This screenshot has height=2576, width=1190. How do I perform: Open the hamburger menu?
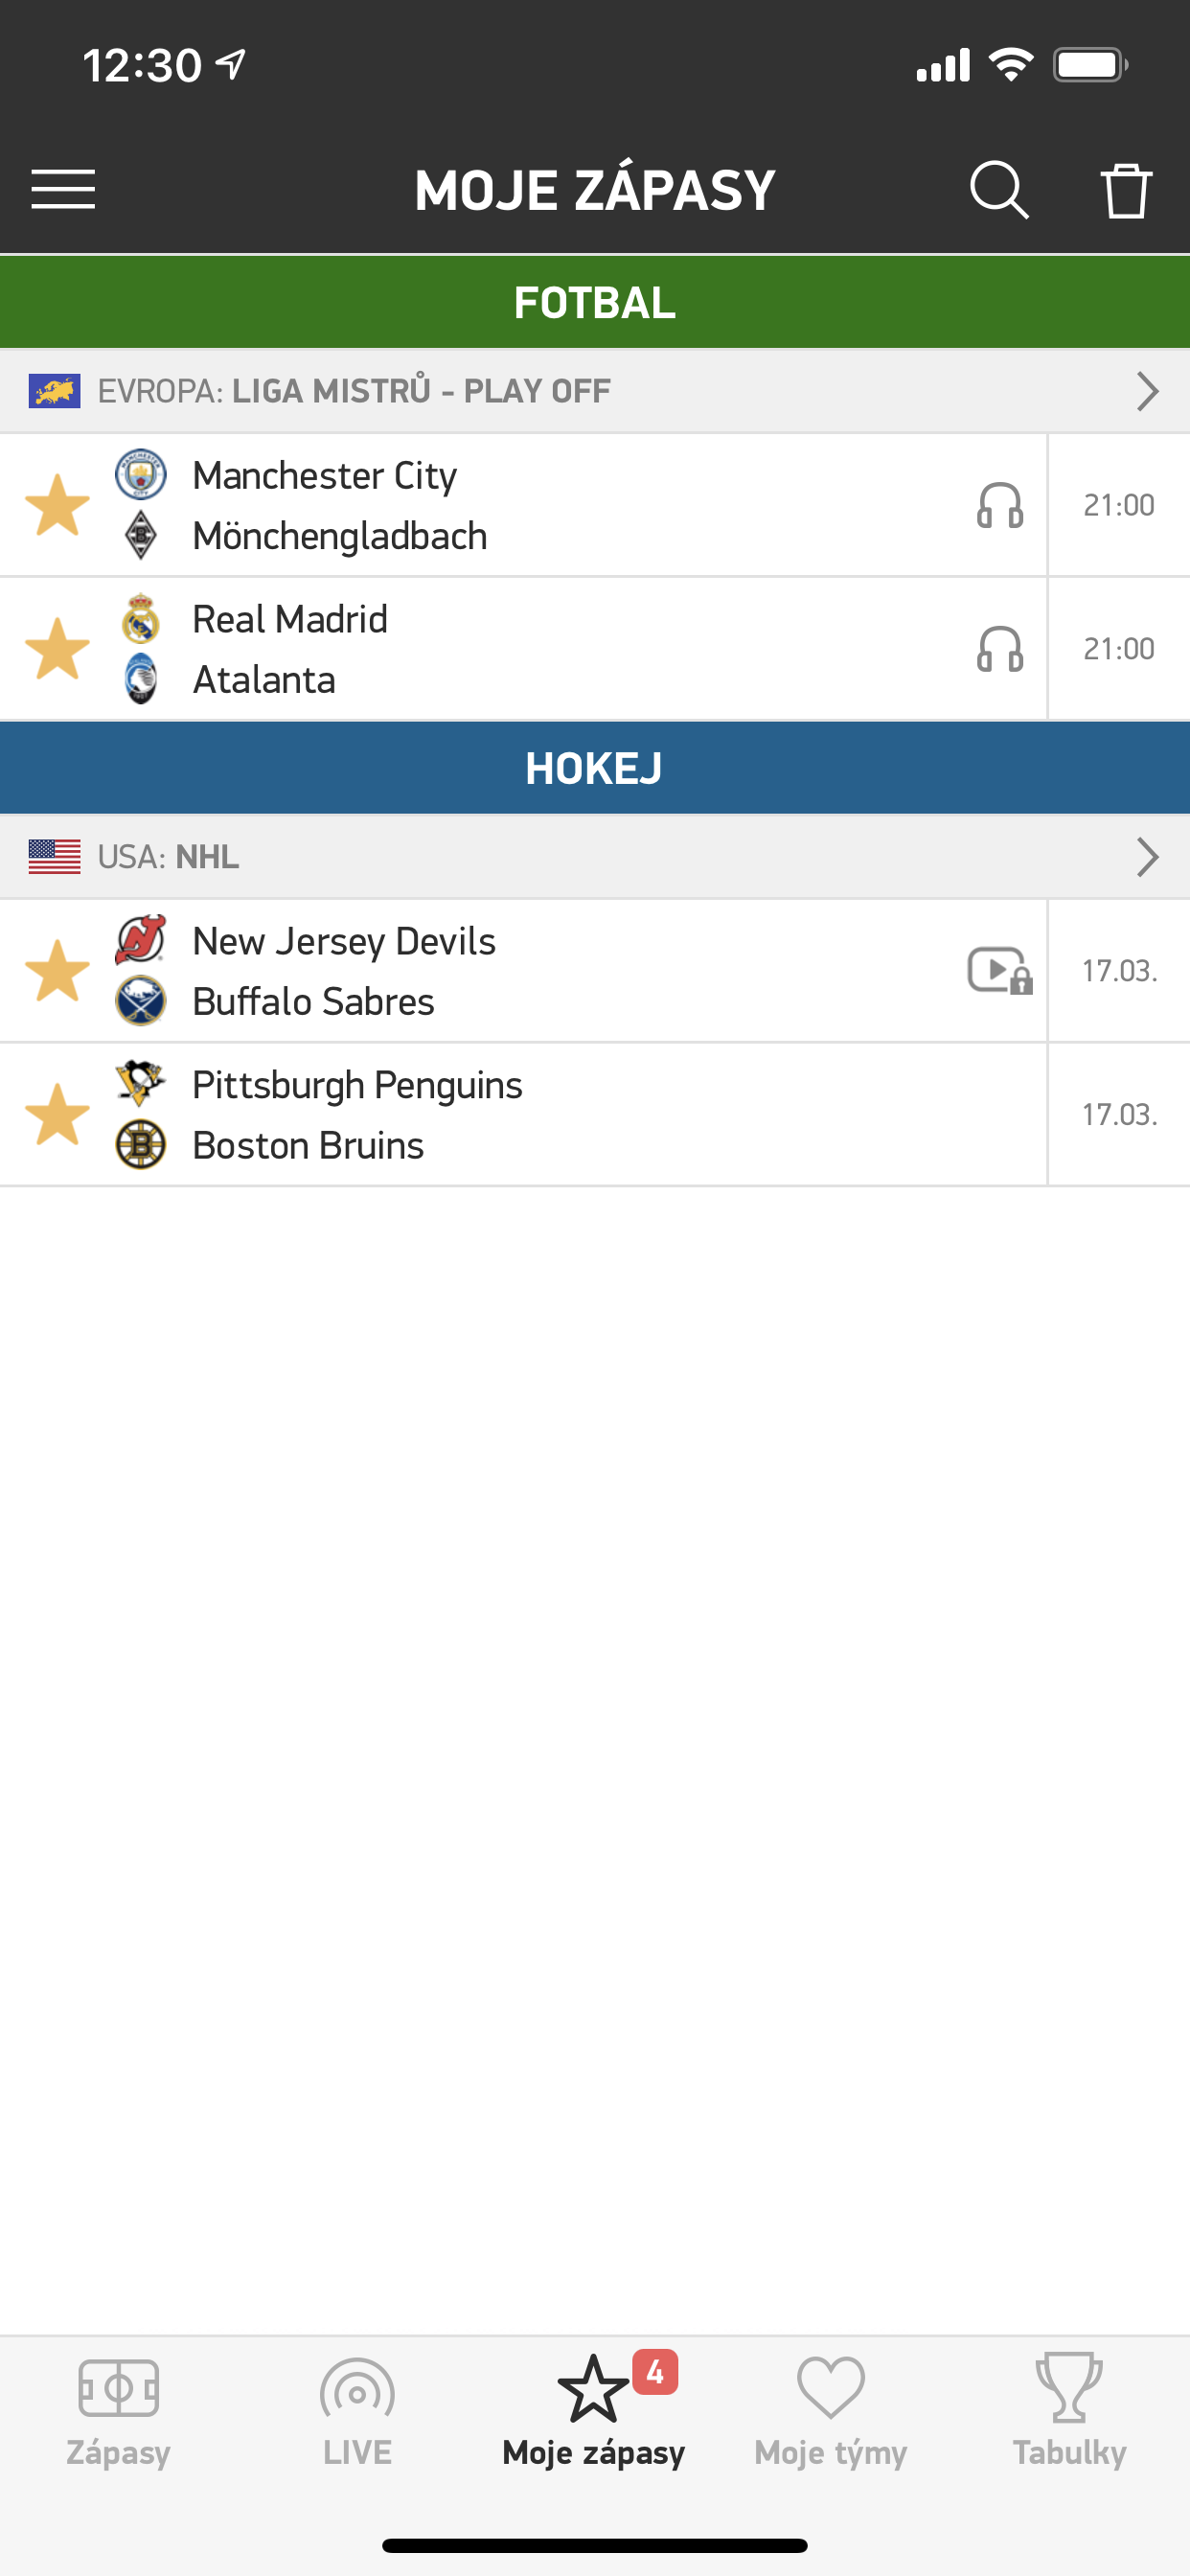pyautogui.click(x=63, y=189)
